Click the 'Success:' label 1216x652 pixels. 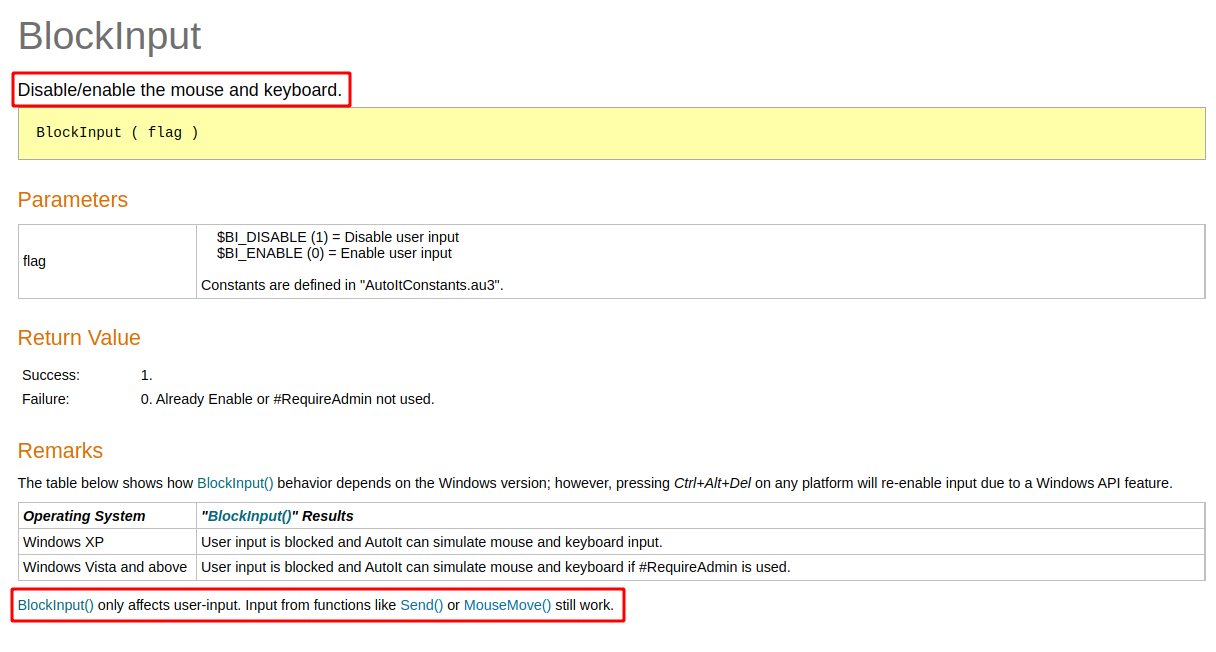tap(51, 375)
